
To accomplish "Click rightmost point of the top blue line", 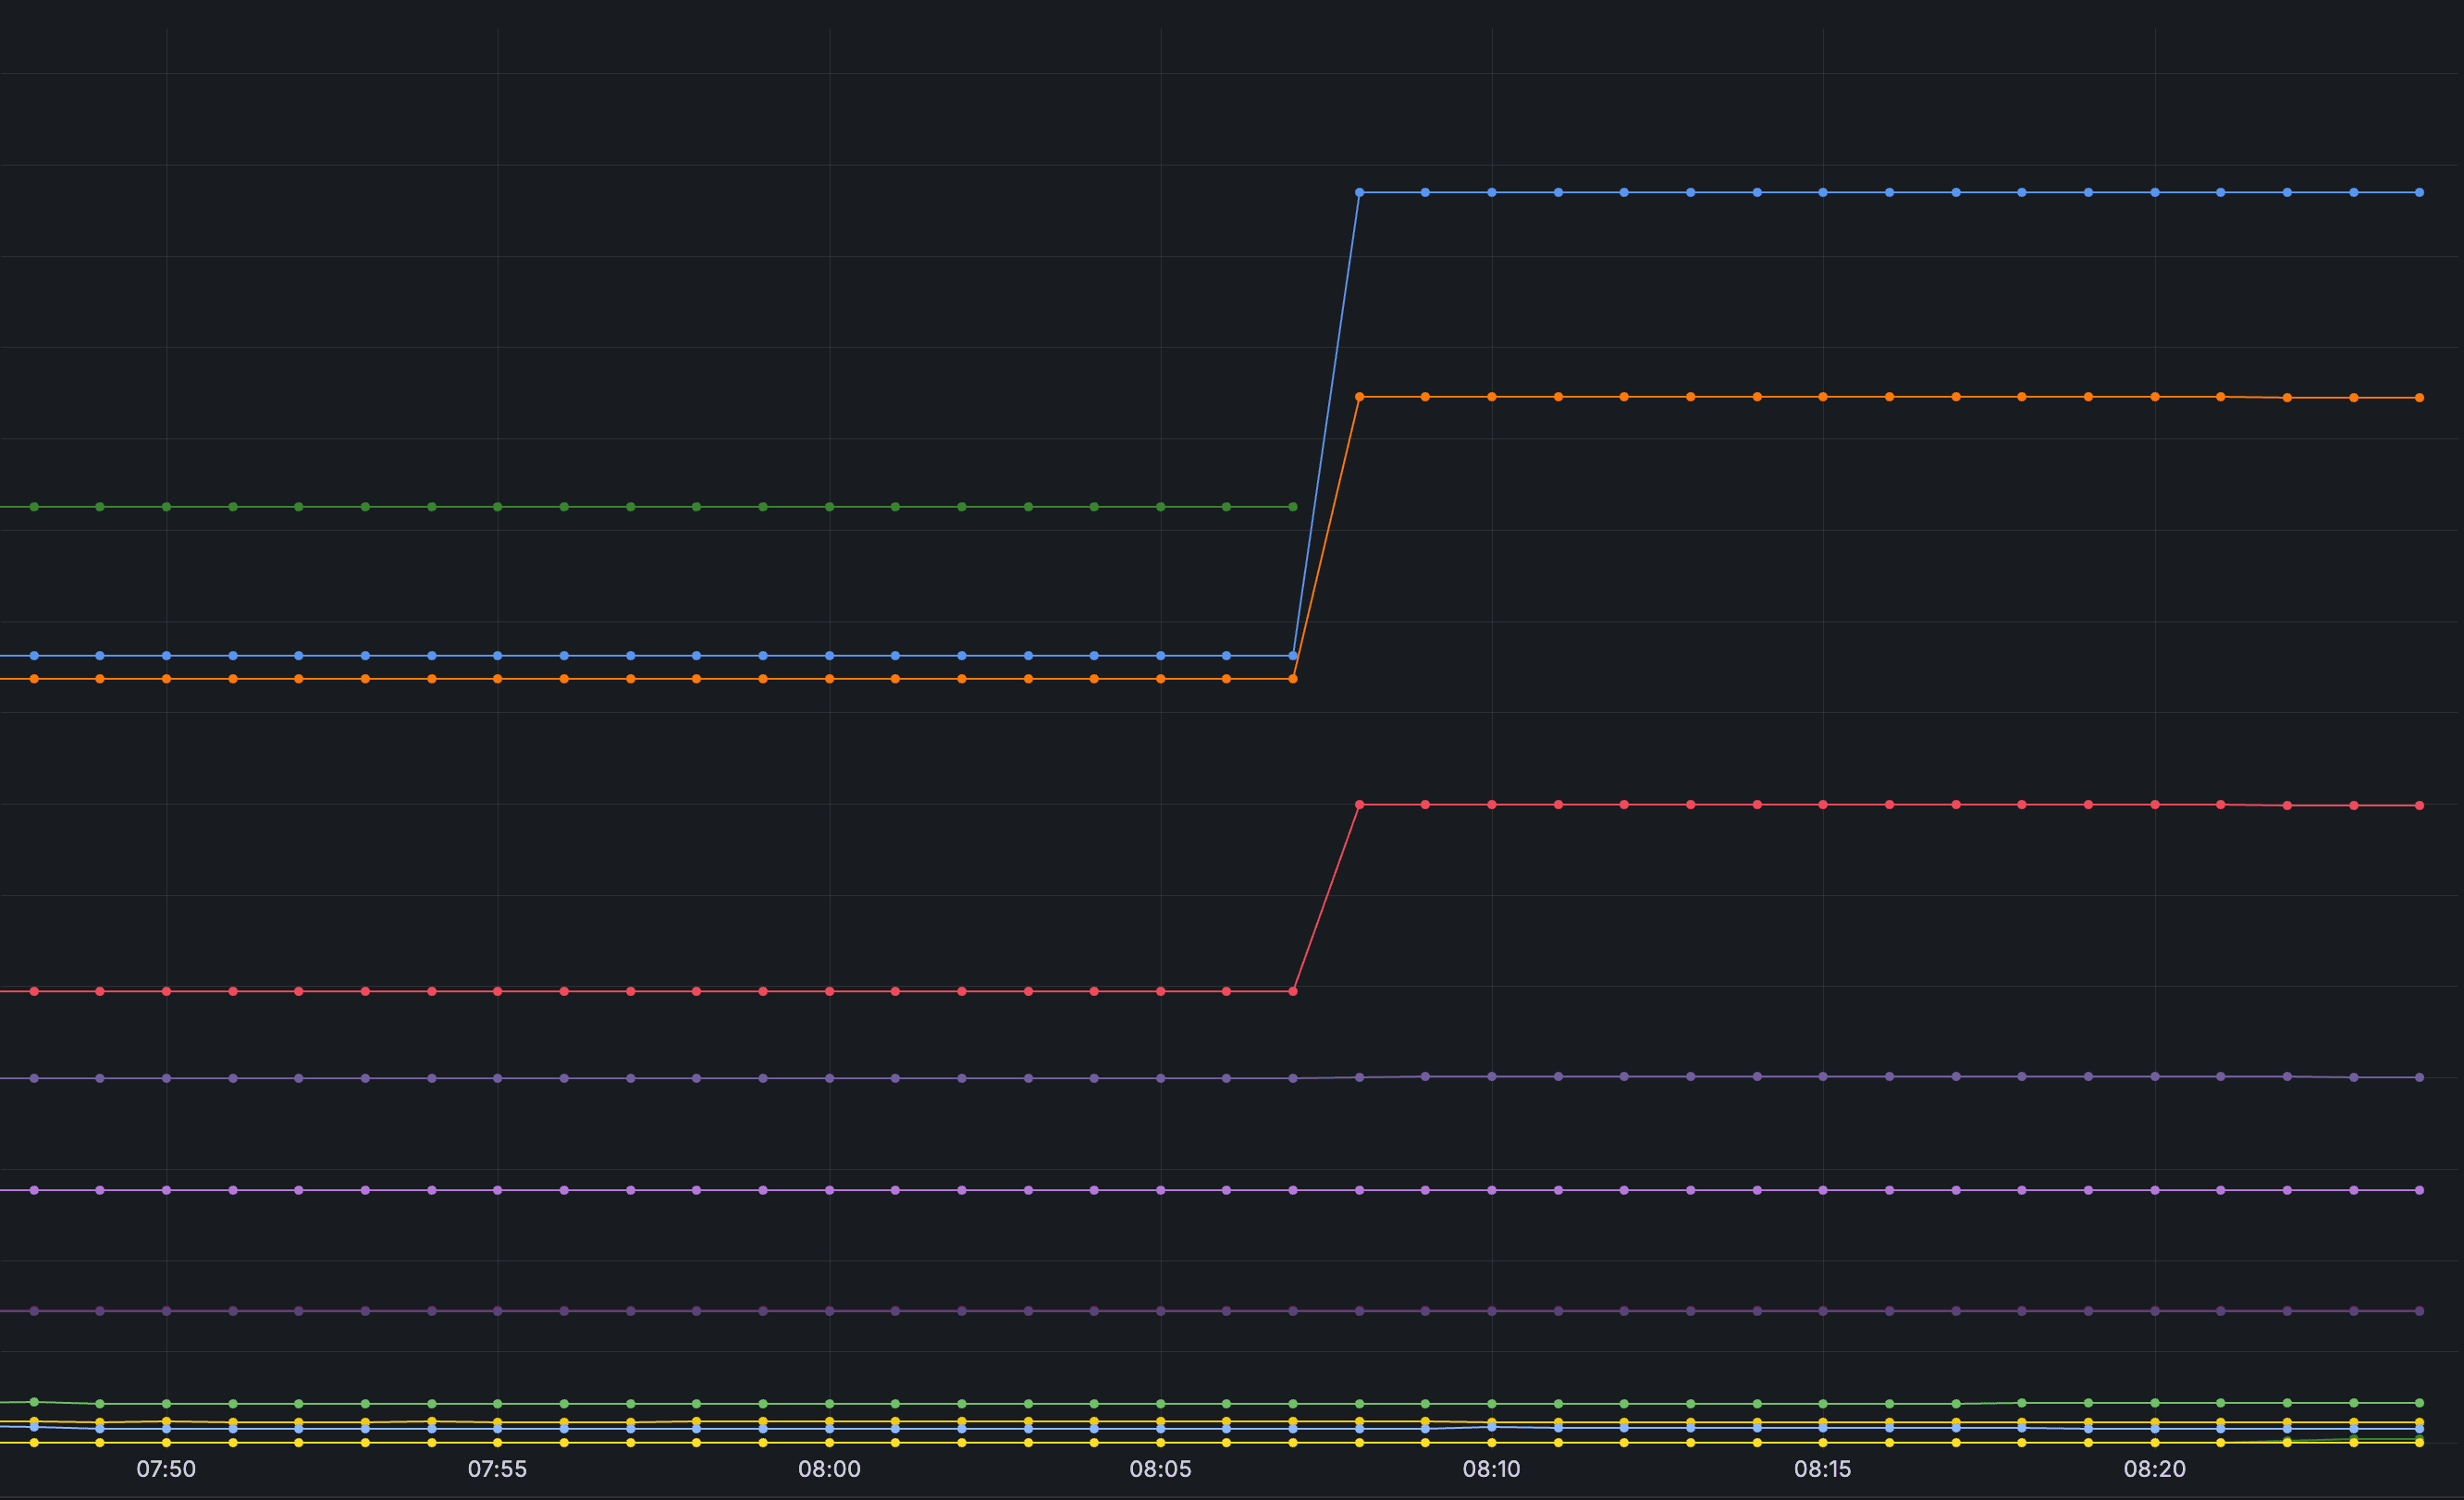I will (2419, 192).
